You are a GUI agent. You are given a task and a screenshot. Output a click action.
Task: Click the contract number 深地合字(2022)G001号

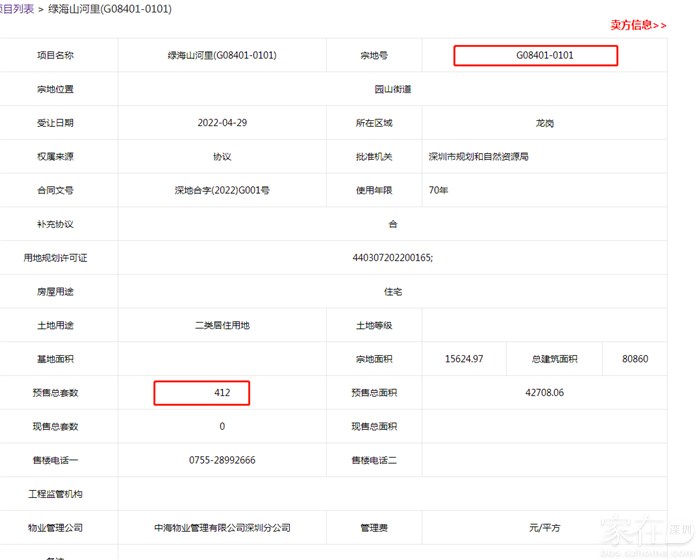tap(222, 190)
